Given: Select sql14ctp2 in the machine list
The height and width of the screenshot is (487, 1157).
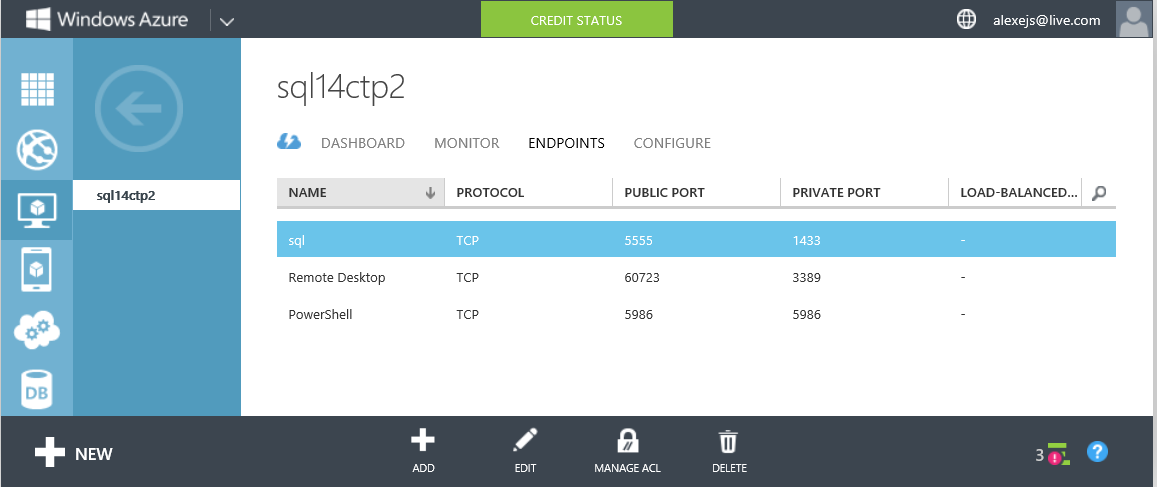Looking at the screenshot, I should point(156,196).
